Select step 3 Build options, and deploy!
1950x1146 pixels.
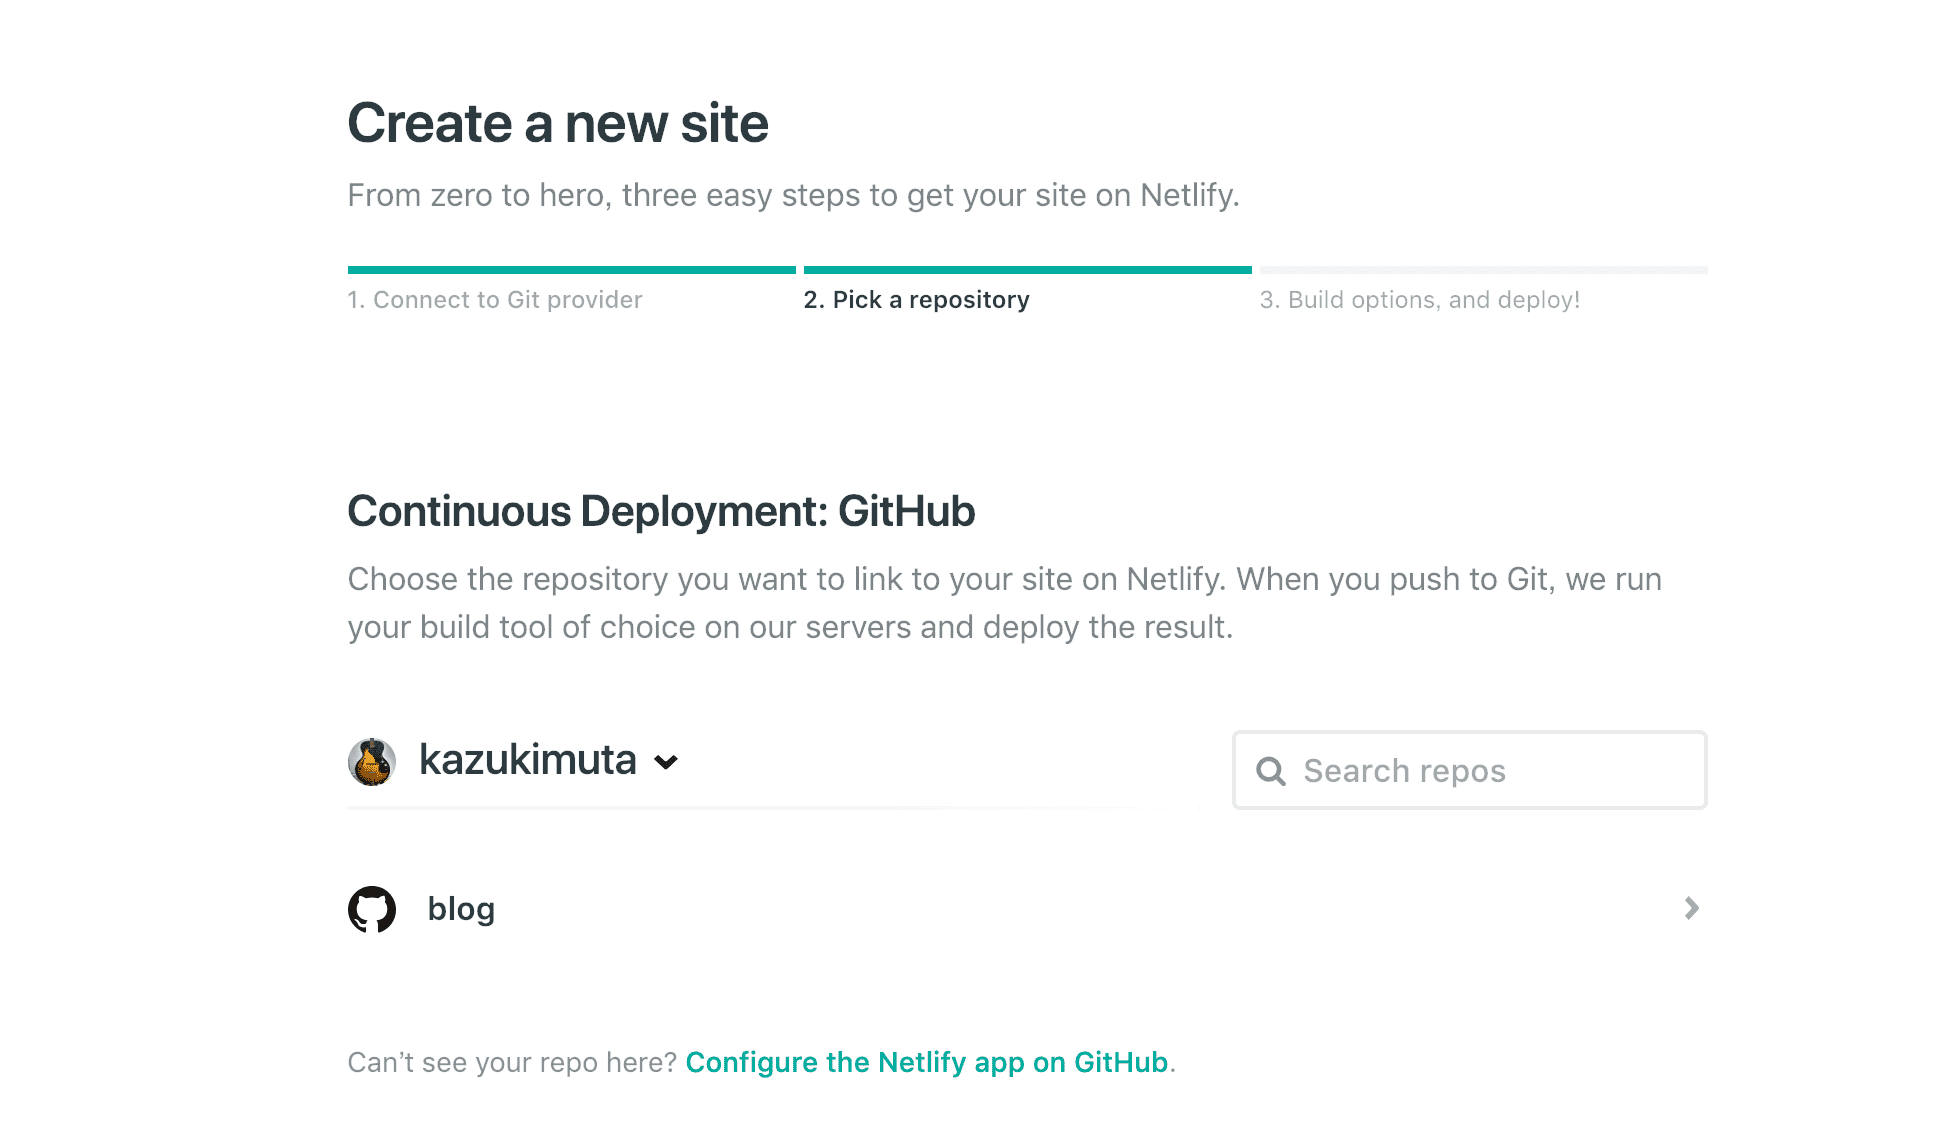click(x=1420, y=300)
